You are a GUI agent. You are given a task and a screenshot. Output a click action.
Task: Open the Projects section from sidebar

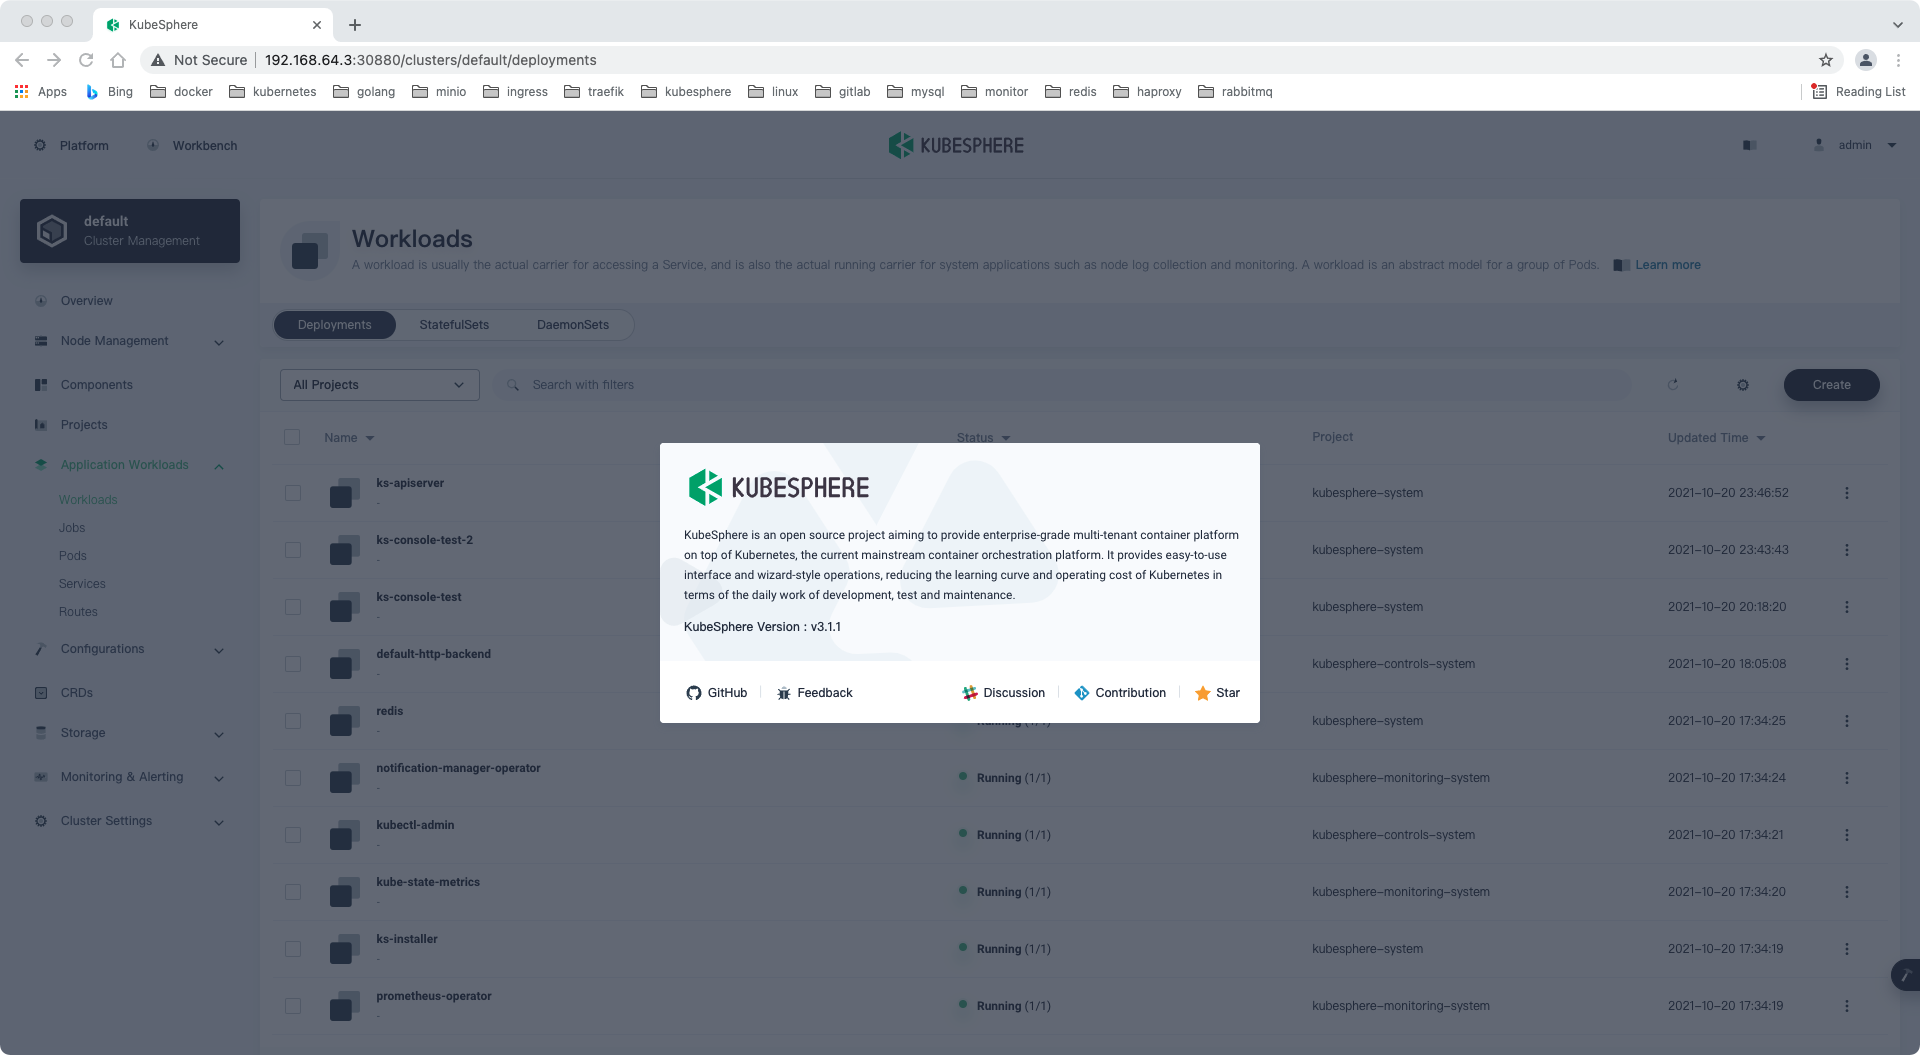[x=84, y=424]
